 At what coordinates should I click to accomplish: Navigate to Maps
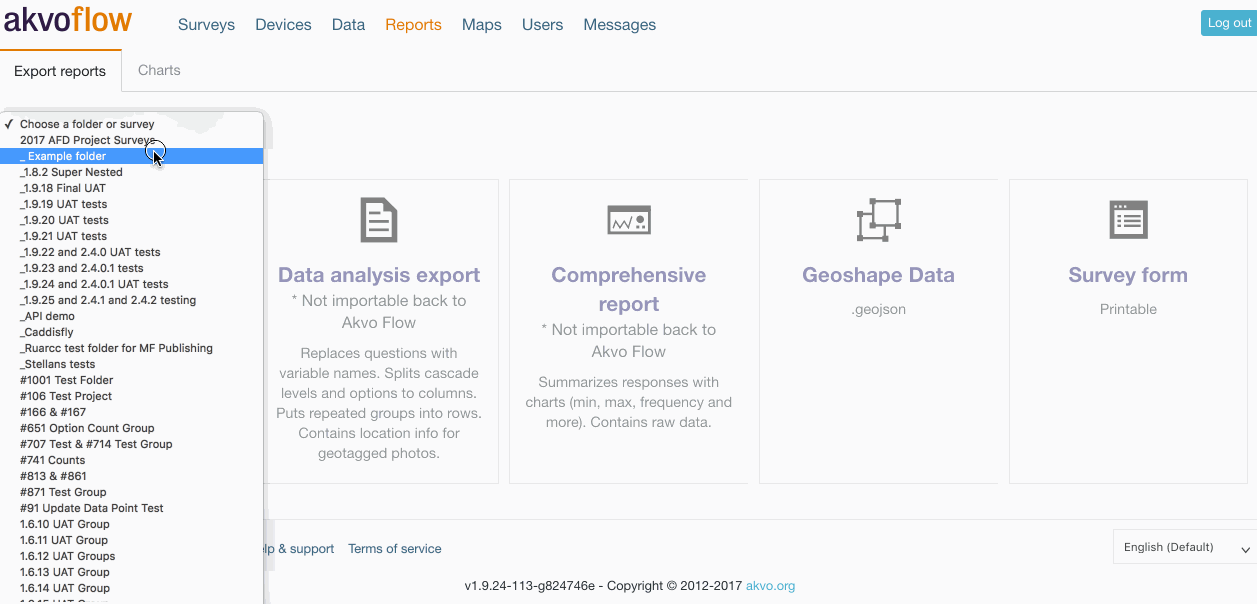click(x=482, y=25)
